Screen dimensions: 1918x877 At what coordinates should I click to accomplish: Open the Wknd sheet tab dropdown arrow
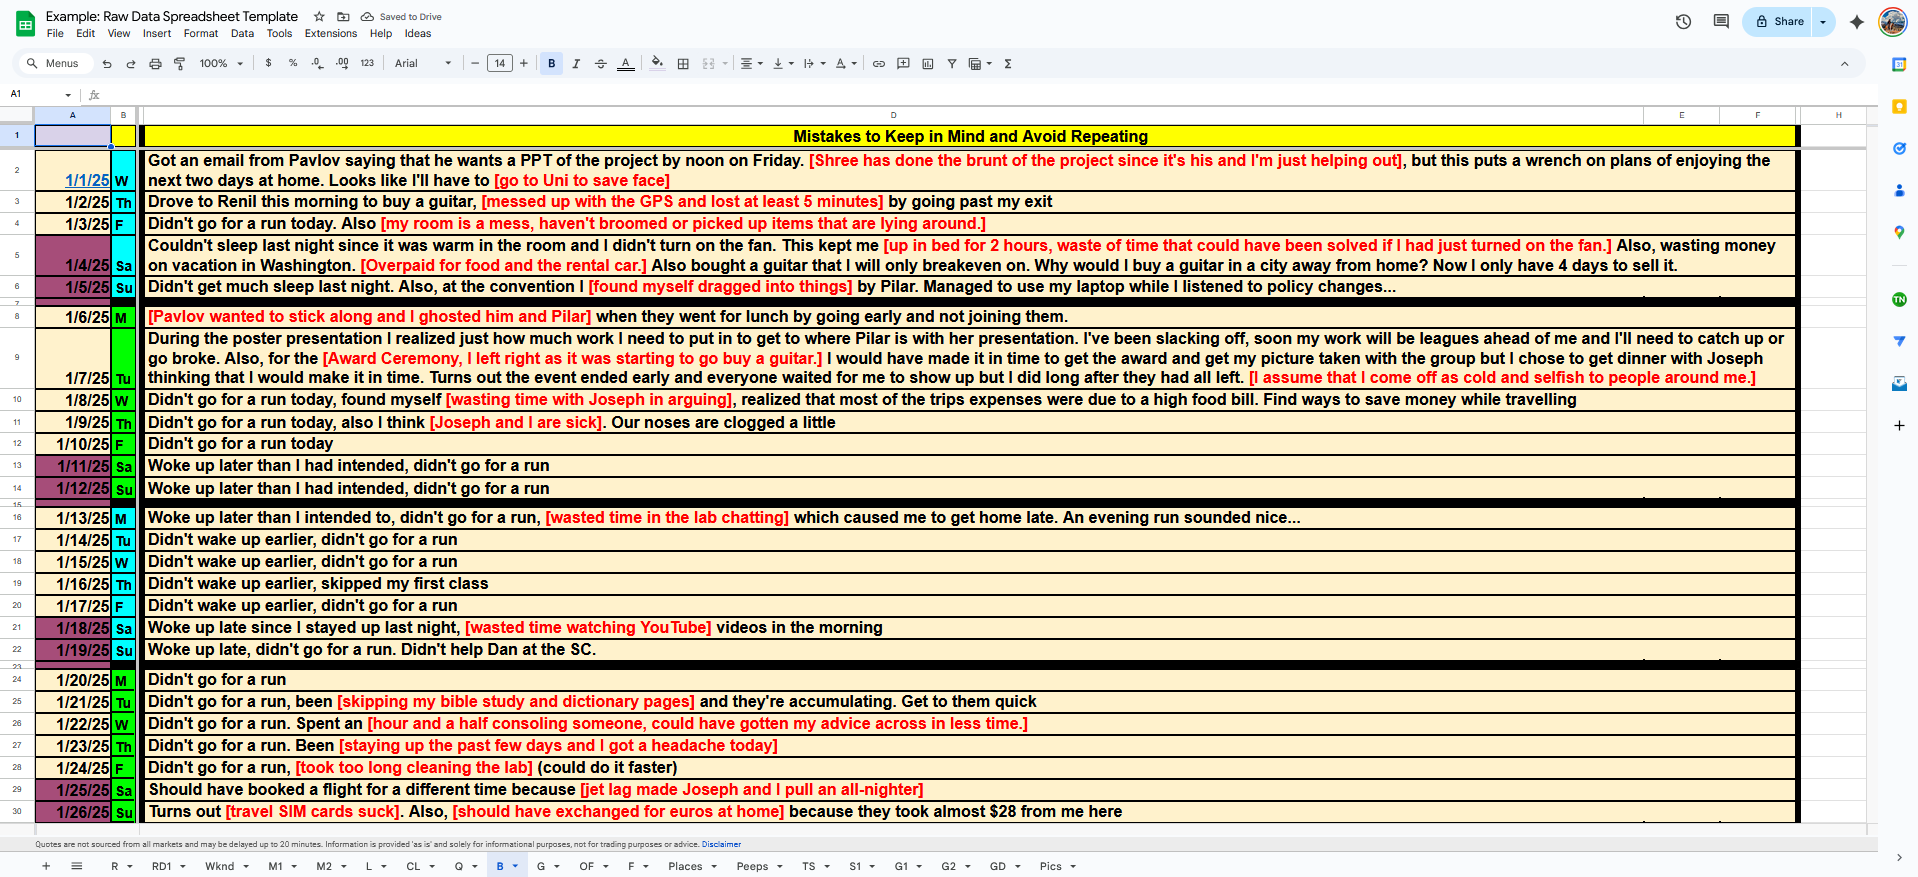pyautogui.click(x=246, y=867)
